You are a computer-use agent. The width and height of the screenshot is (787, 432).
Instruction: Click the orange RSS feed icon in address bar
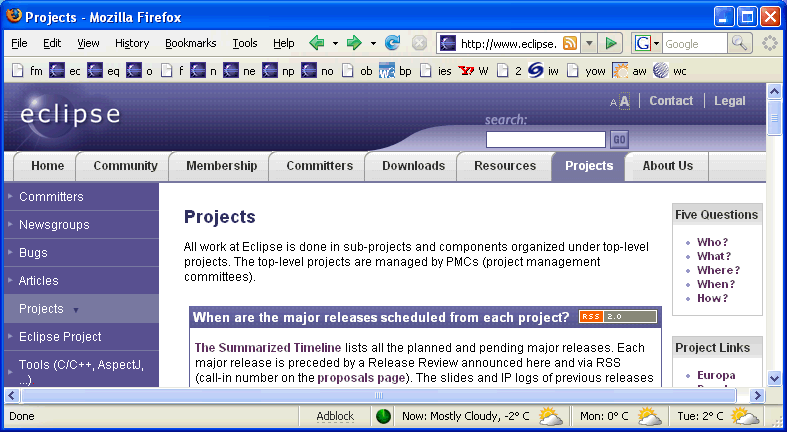(x=570, y=44)
